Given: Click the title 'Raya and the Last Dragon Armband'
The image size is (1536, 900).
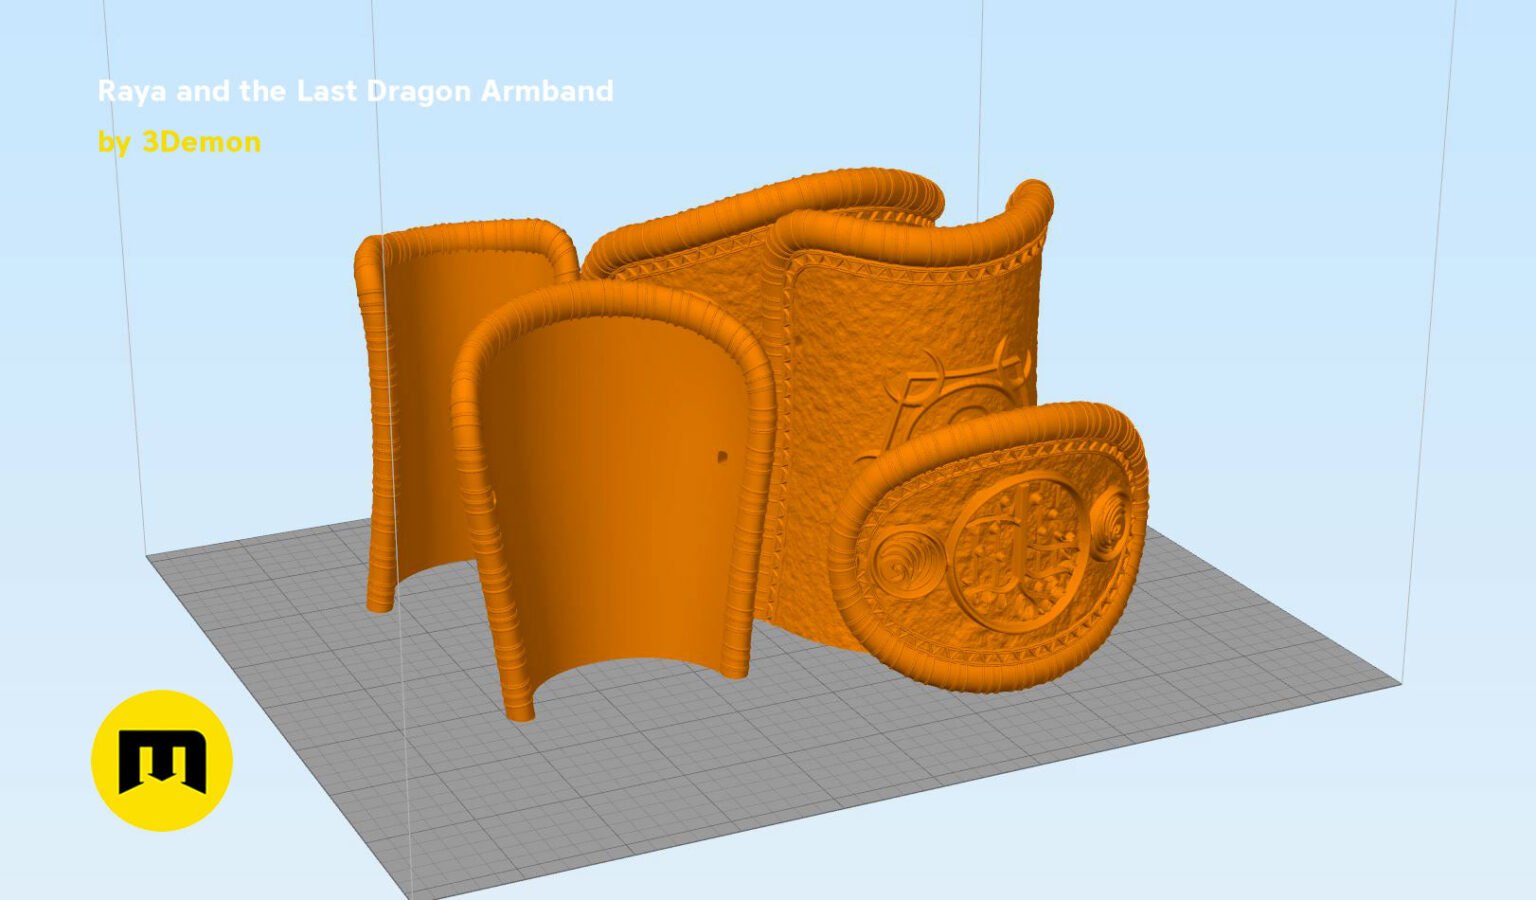Looking at the screenshot, I should tap(356, 91).
